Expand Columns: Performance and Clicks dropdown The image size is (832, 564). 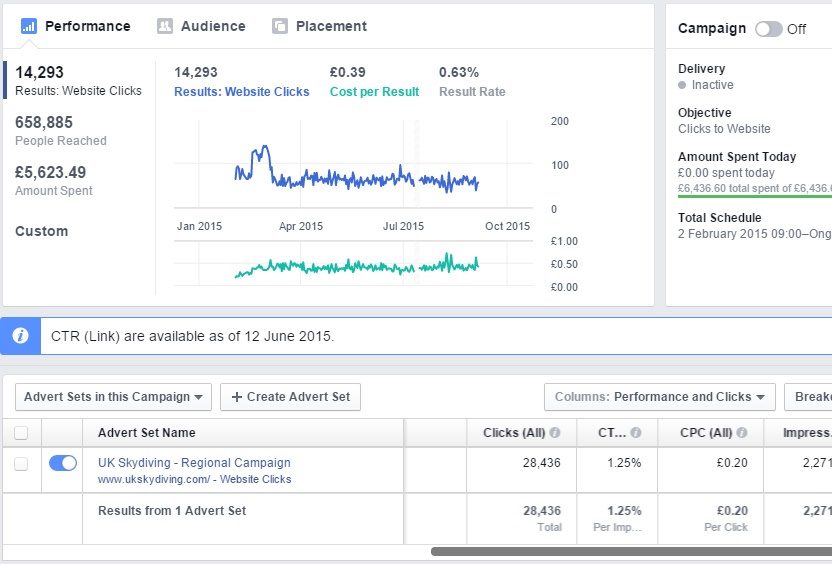660,397
